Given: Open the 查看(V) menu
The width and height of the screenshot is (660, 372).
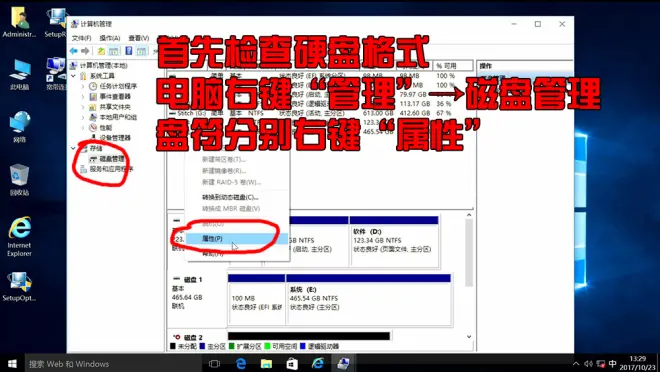Looking at the screenshot, I should pyautogui.click(x=139, y=38).
